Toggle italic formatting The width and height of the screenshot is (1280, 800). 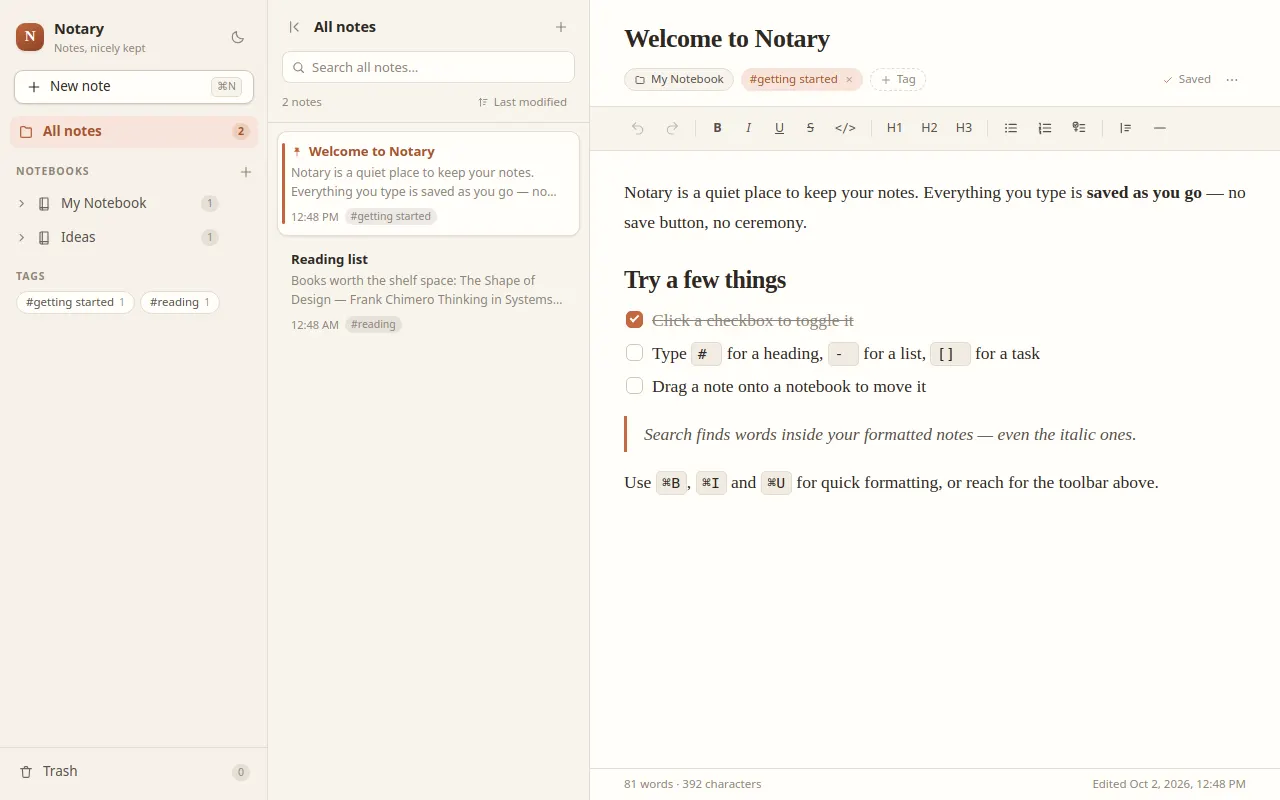748,128
